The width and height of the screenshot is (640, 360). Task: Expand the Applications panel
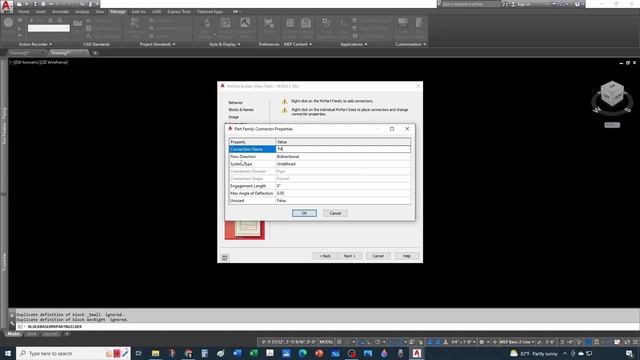click(353, 44)
